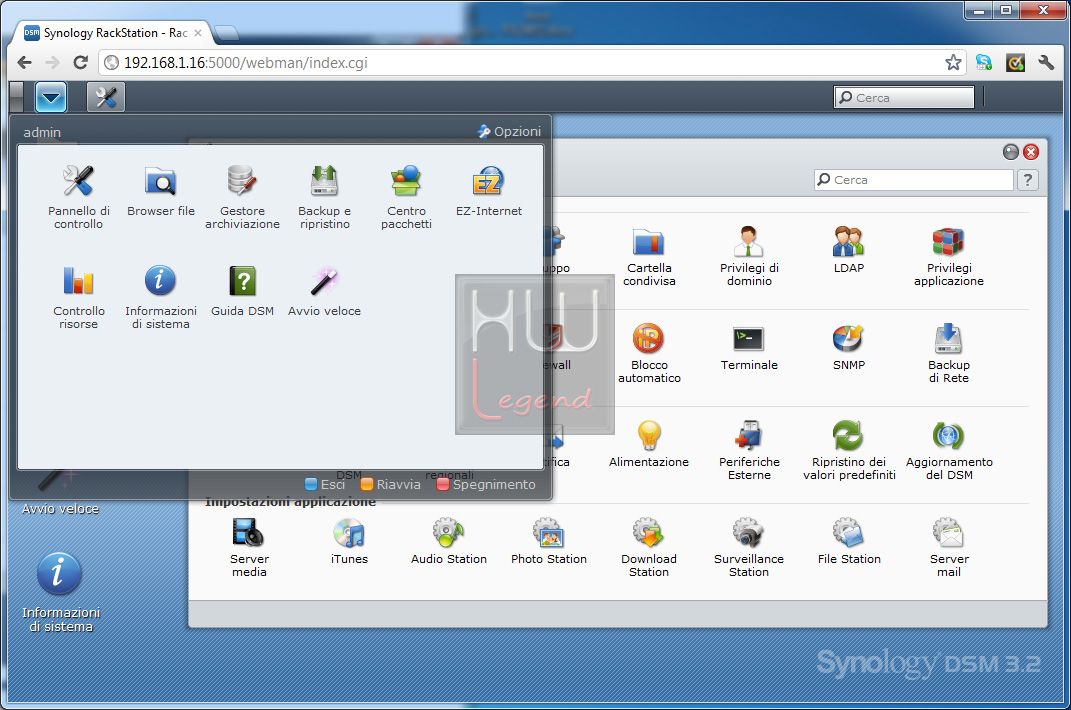
Task: Close the Synology RackStation tab
Action: (x=198, y=33)
